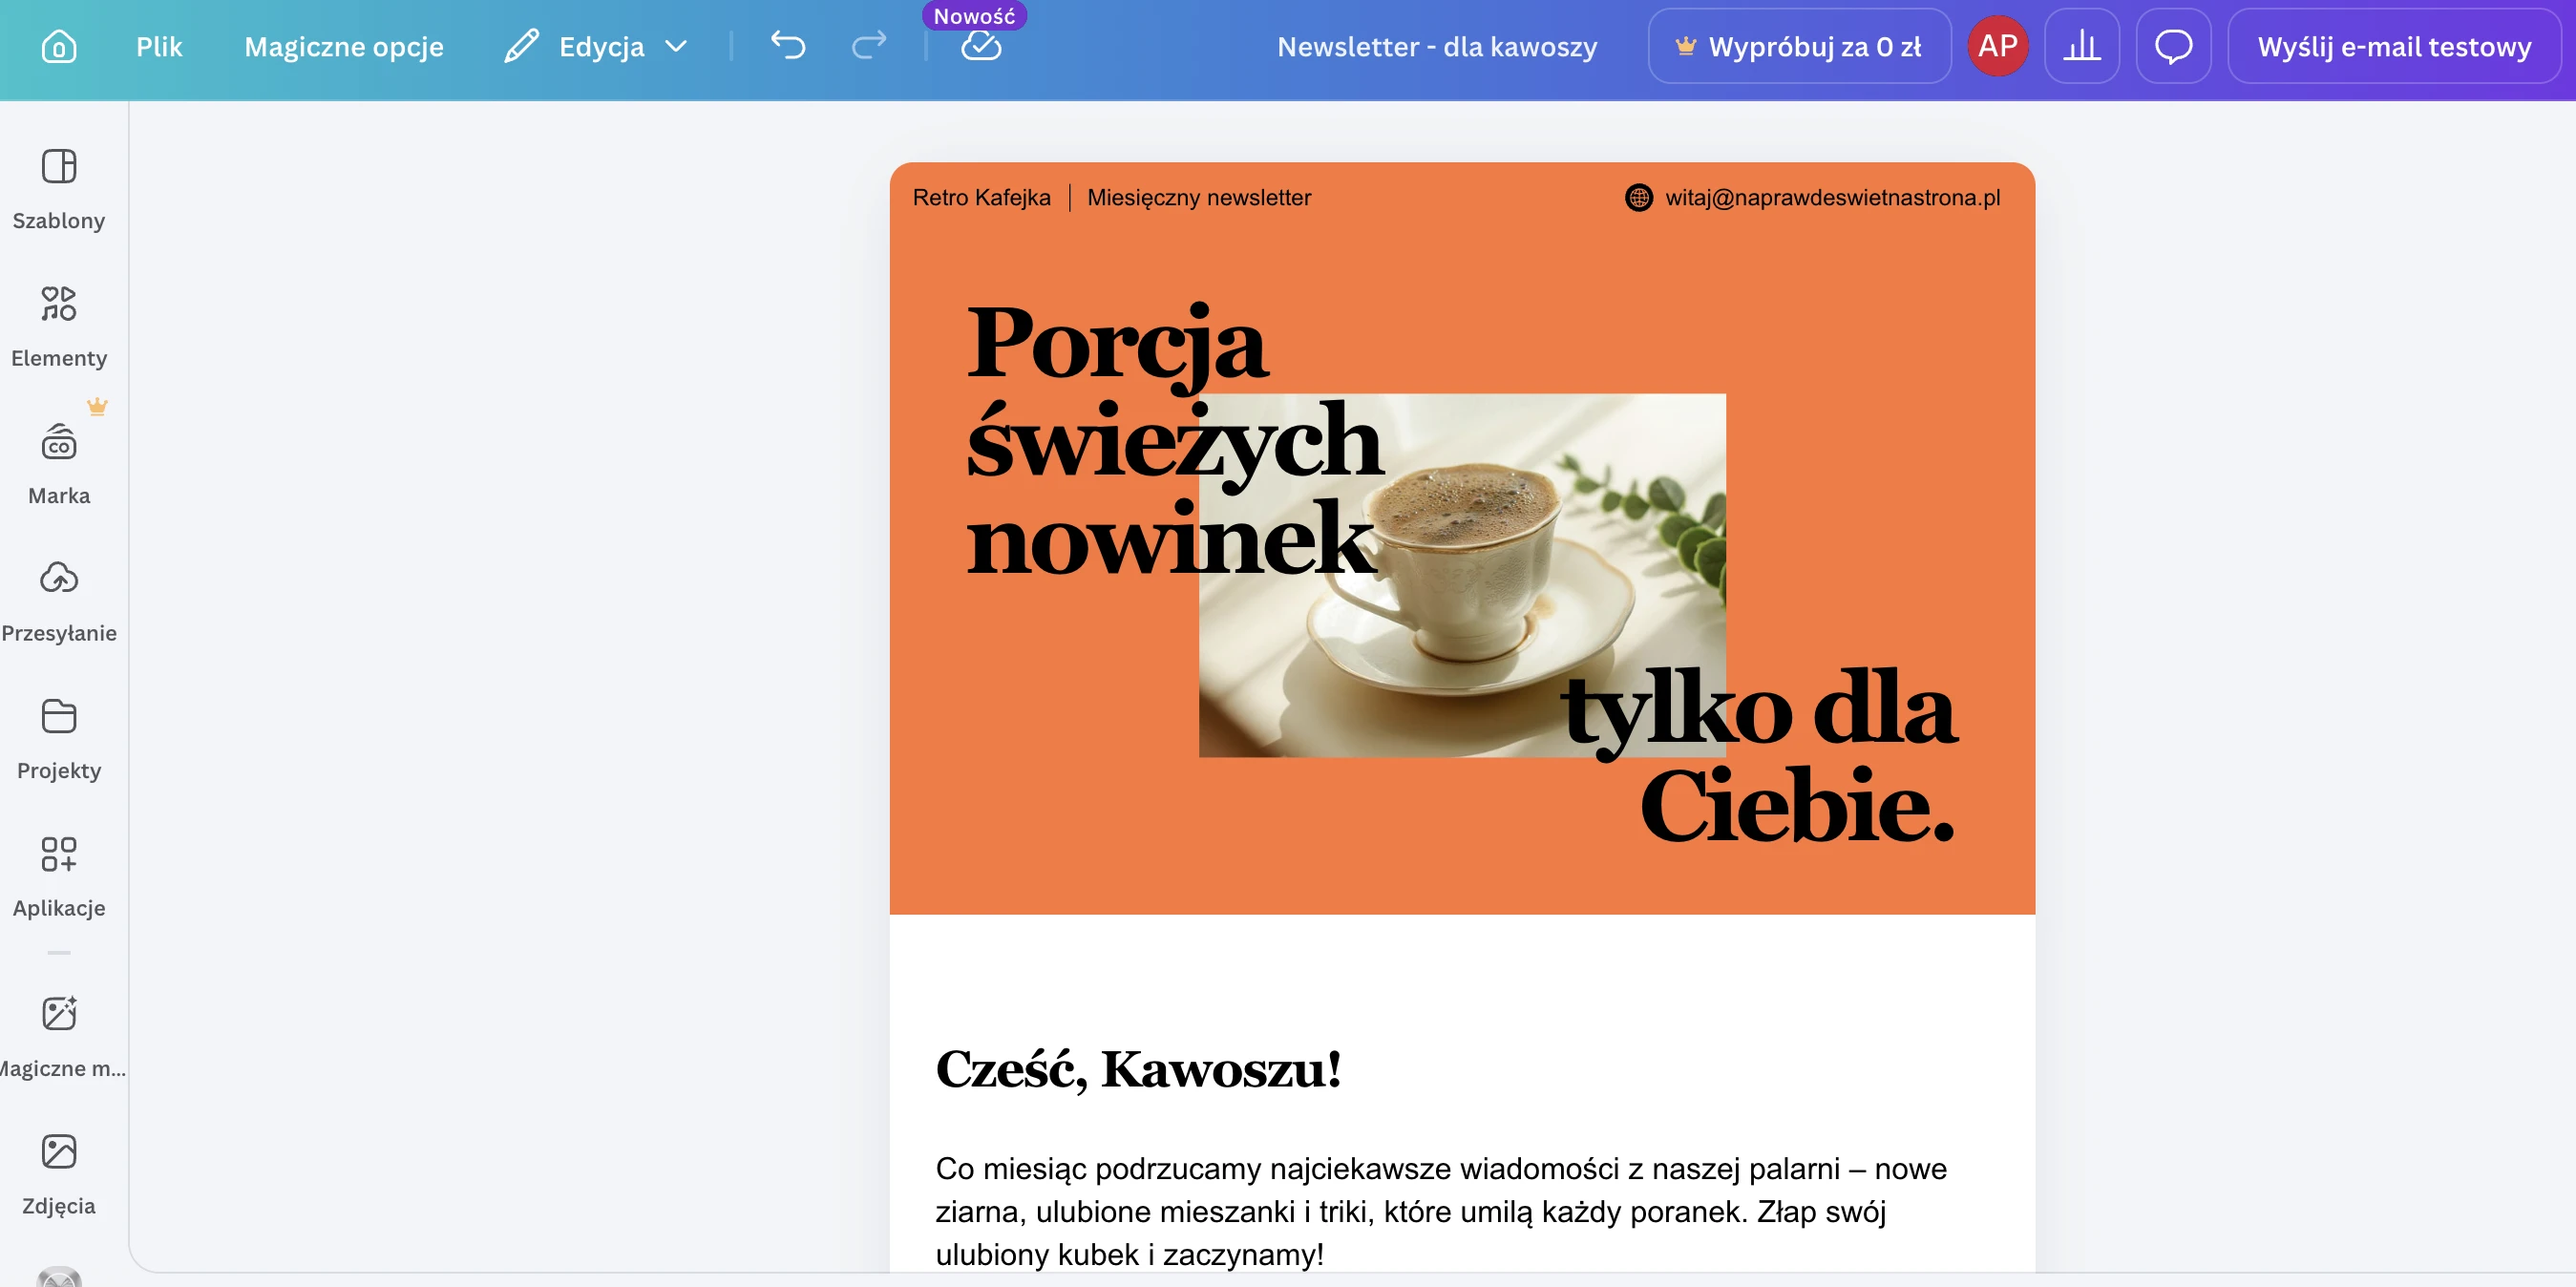Select the text tylko dla Ciebie.
This screenshot has height=1287, width=2576.
[1759, 757]
